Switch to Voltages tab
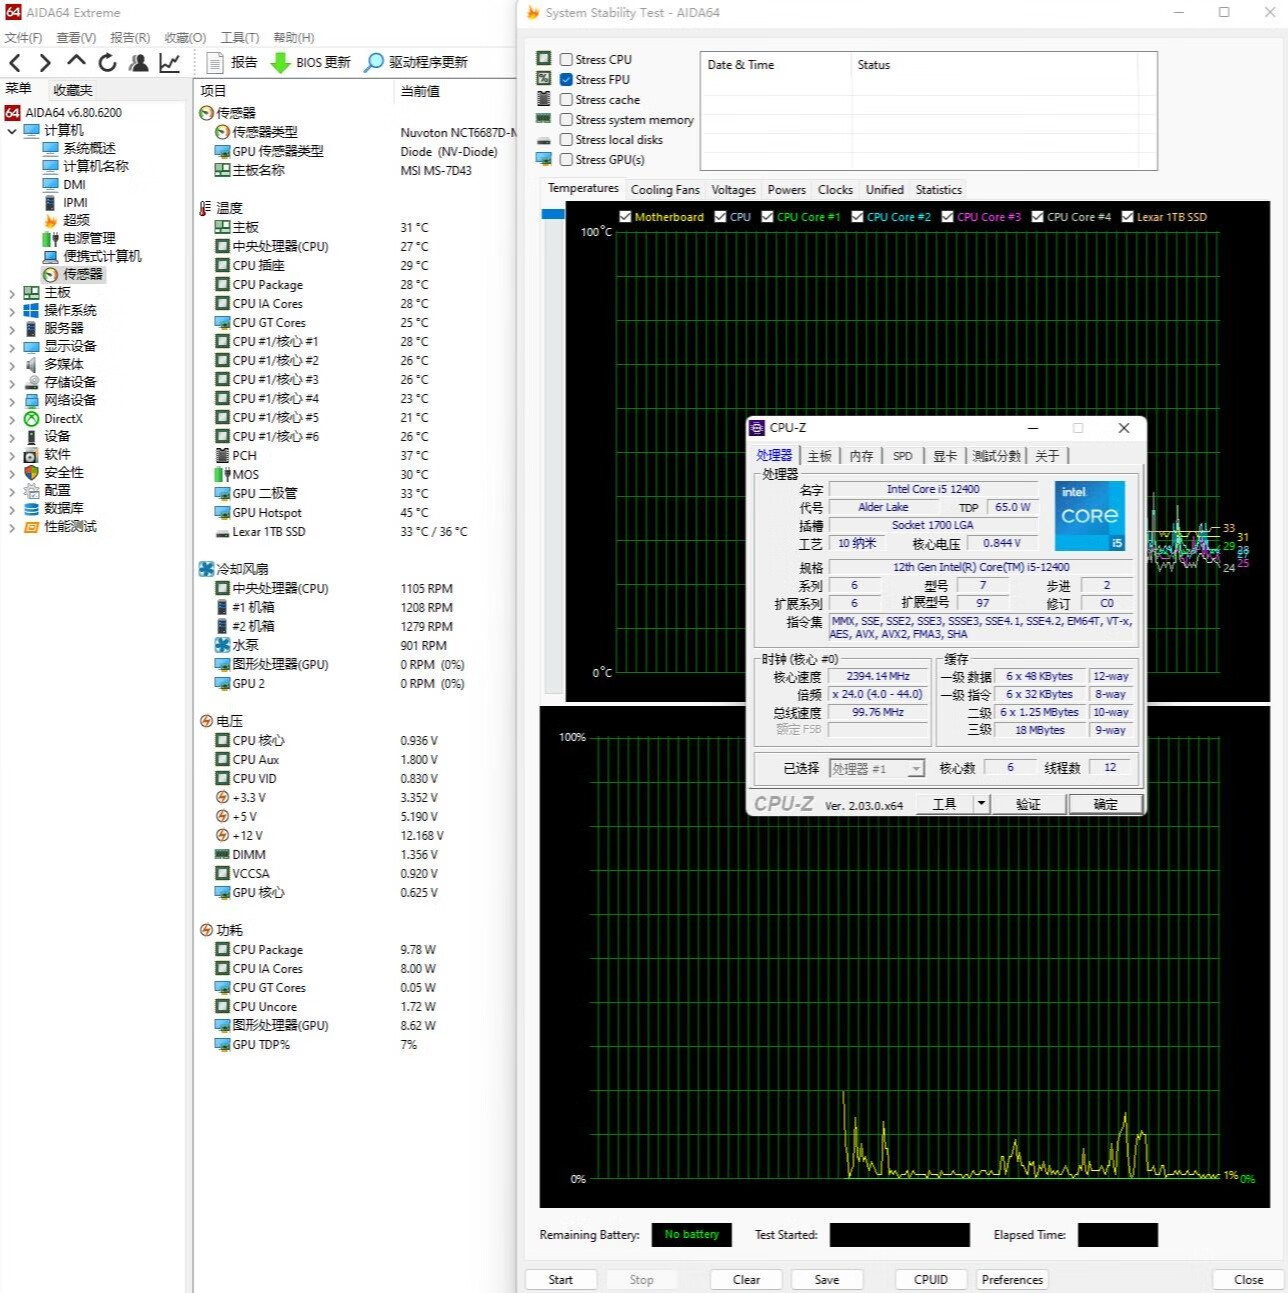 click(x=733, y=190)
